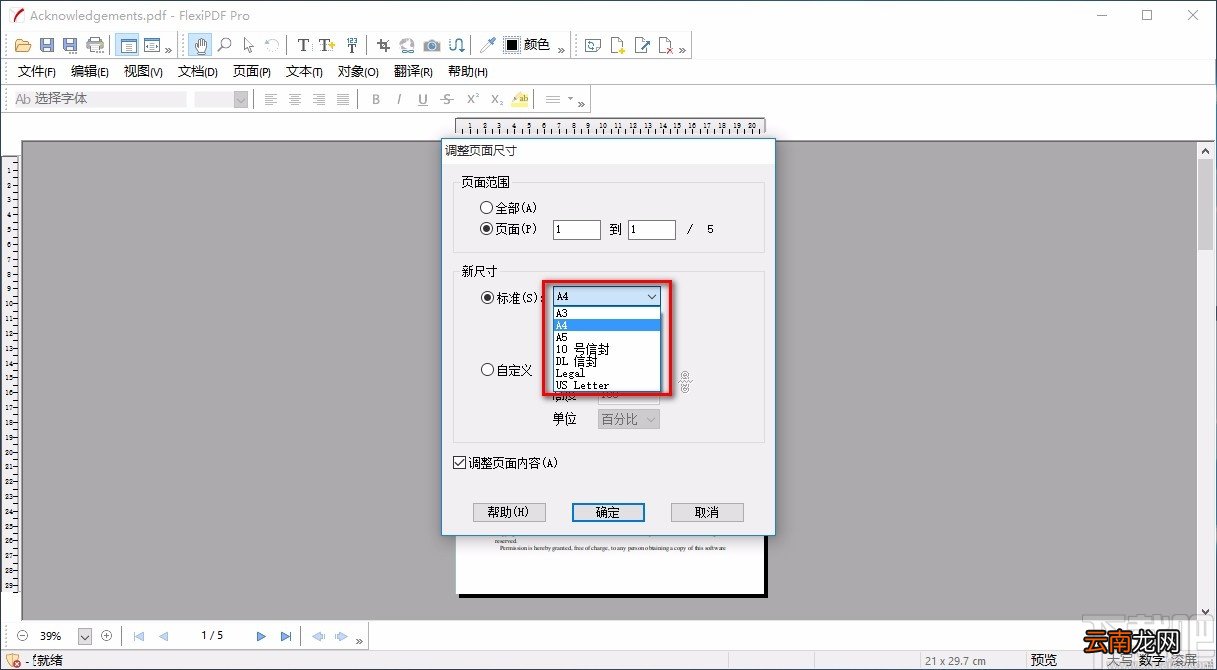
Task: Click the 123 page numbering text icon
Action: click(x=351, y=45)
